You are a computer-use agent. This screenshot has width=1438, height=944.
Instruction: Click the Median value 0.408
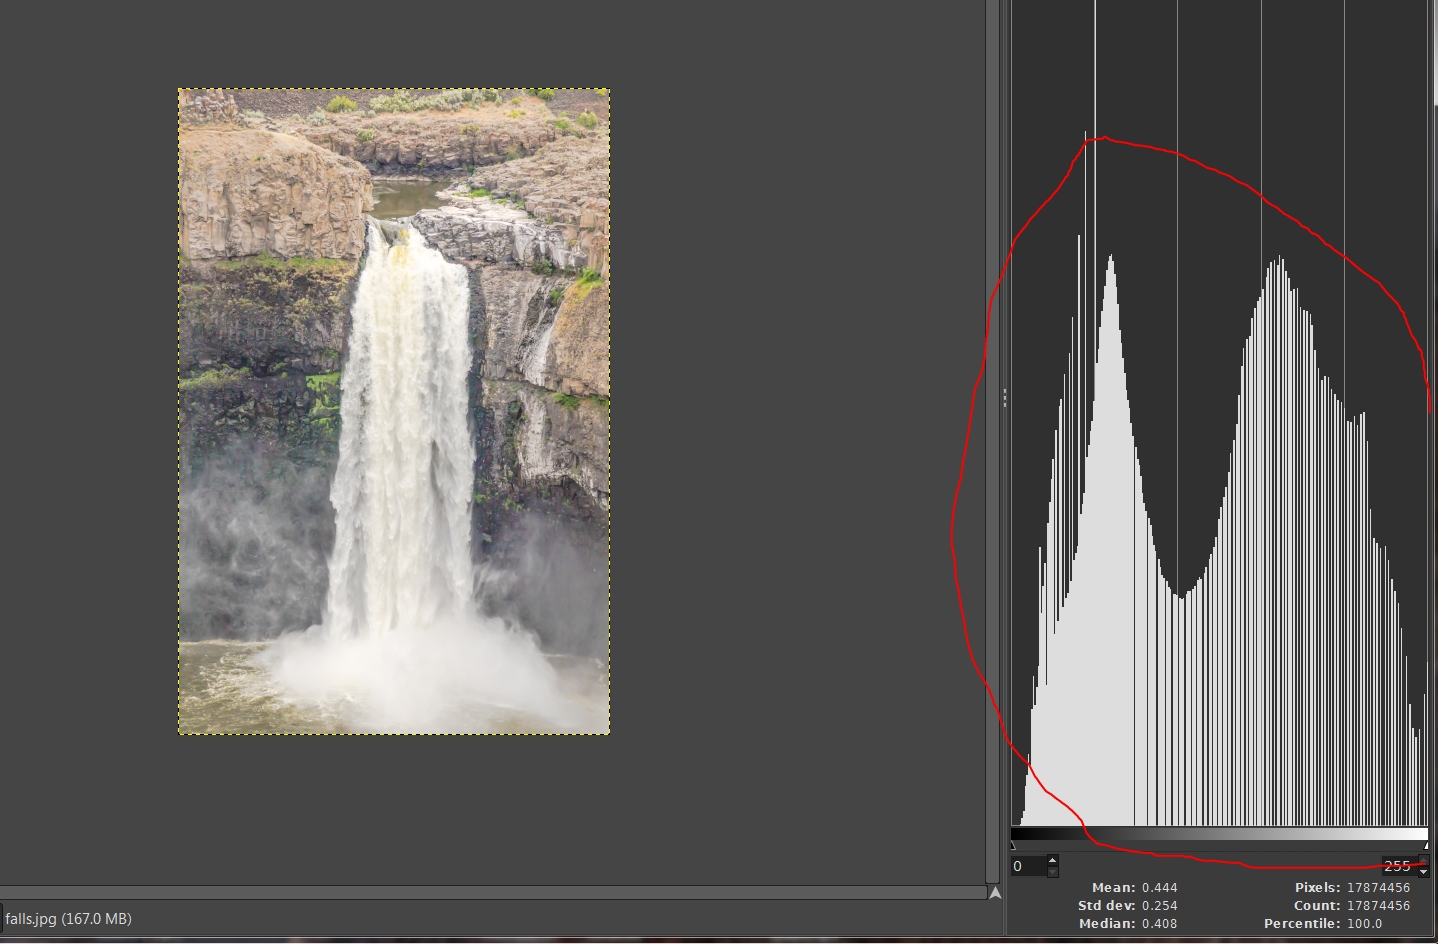click(1160, 923)
